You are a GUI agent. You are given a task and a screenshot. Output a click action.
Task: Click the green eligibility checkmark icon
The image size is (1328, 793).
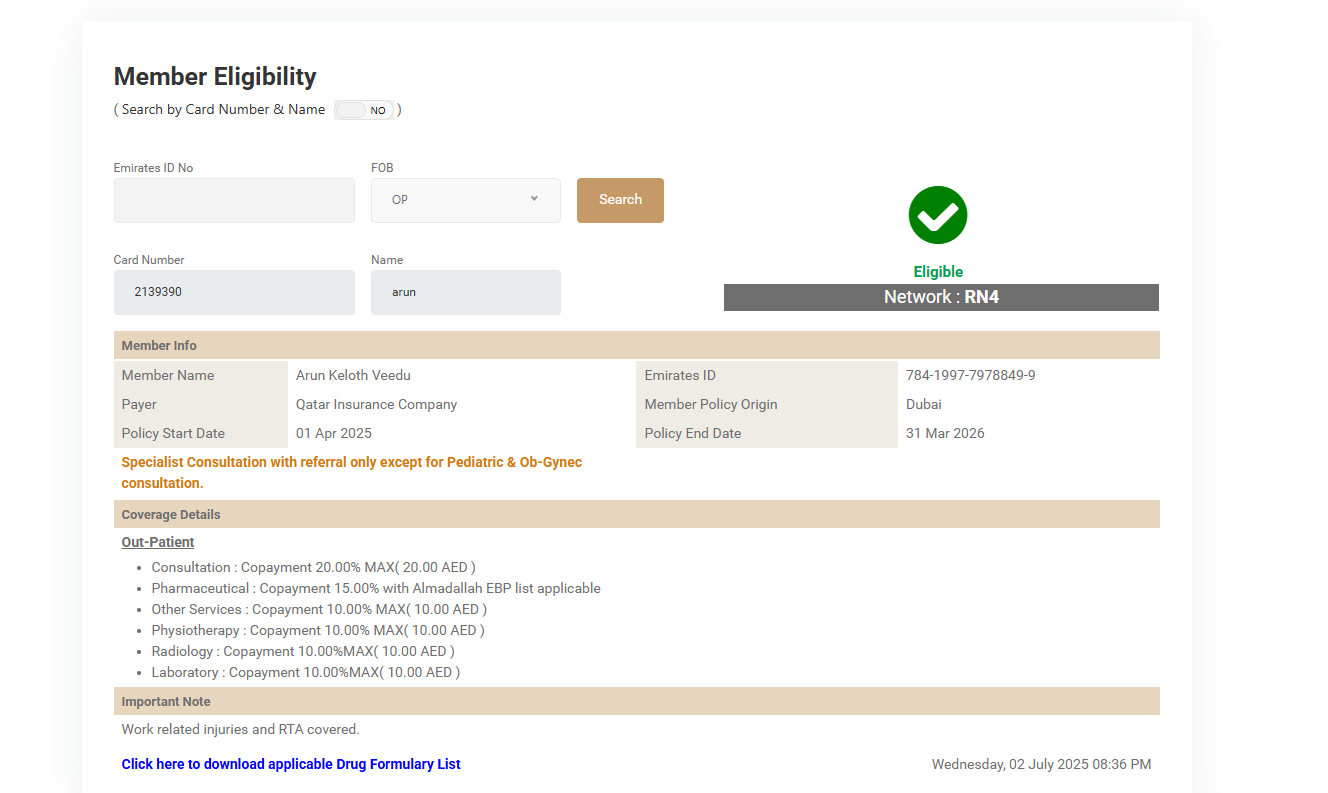(x=938, y=215)
